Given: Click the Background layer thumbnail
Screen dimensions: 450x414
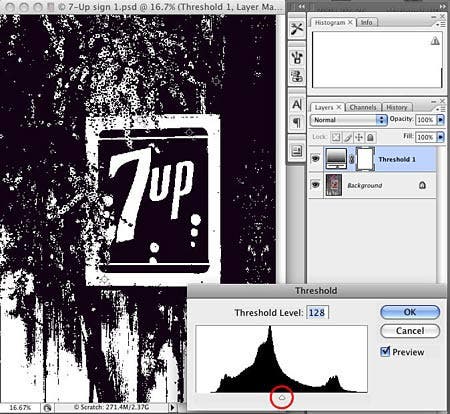Looking at the screenshot, I should (334, 185).
